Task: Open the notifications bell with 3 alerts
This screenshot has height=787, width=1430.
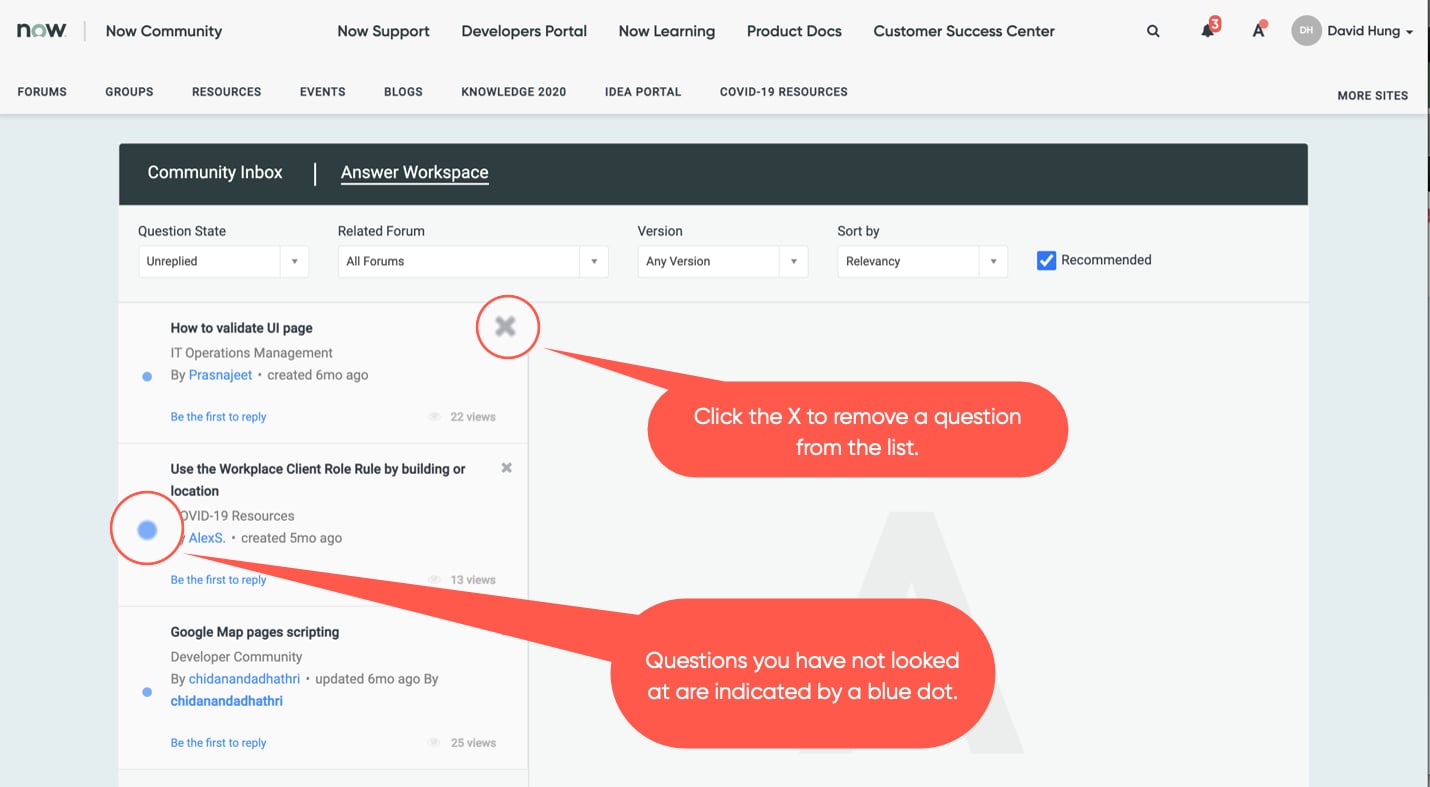Action: click(1209, 29)
